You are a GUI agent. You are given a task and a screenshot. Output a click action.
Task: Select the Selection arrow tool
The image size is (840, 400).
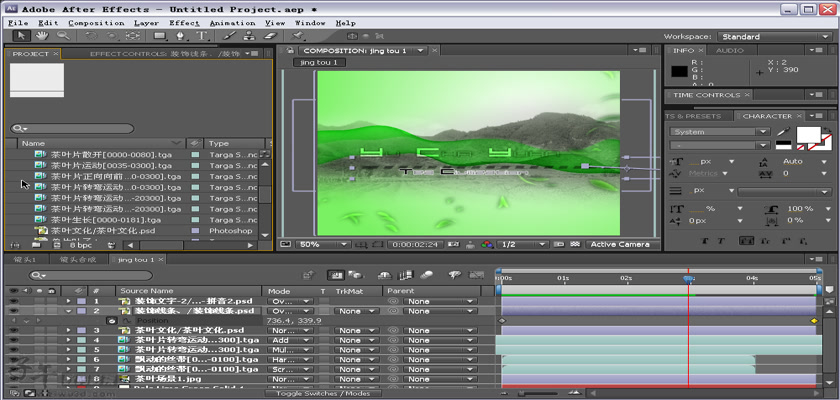21,36
